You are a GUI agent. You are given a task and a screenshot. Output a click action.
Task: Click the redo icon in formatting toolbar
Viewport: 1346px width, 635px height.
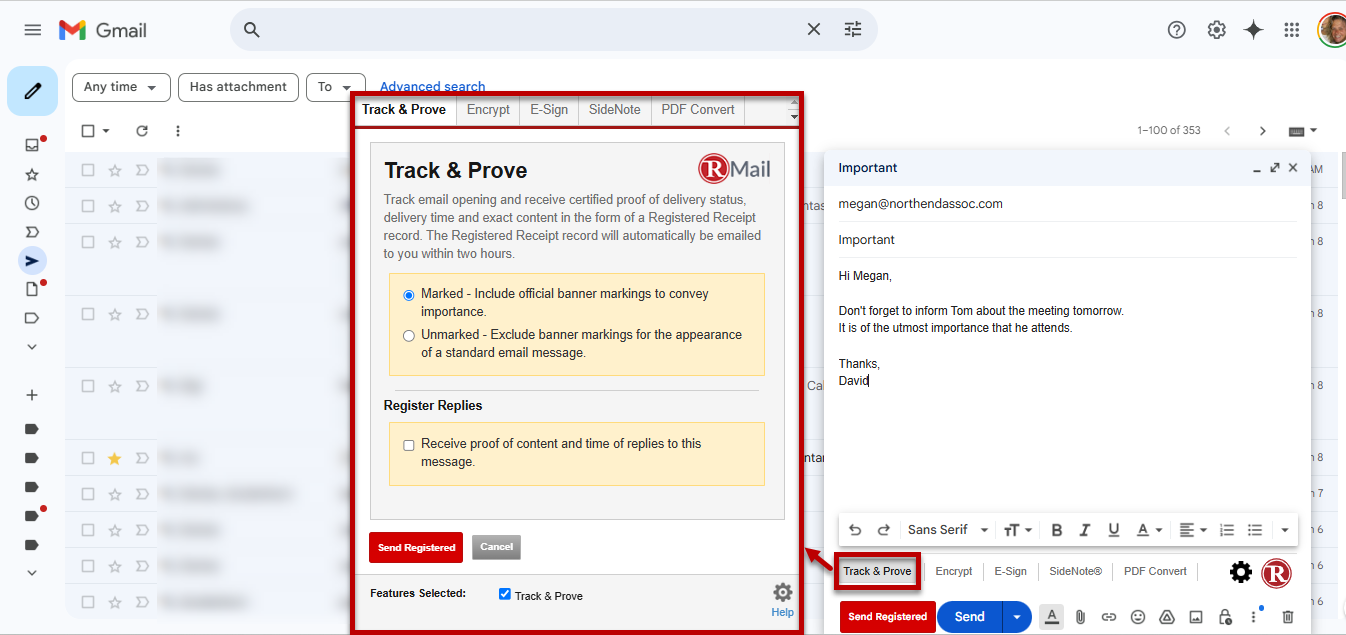[x=883, y=530]
